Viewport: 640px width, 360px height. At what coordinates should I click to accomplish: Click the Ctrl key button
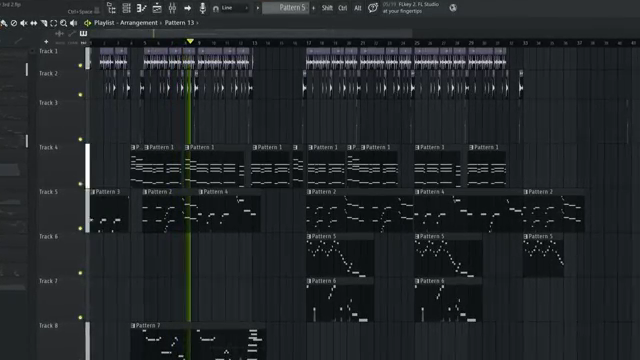[342, 8]
